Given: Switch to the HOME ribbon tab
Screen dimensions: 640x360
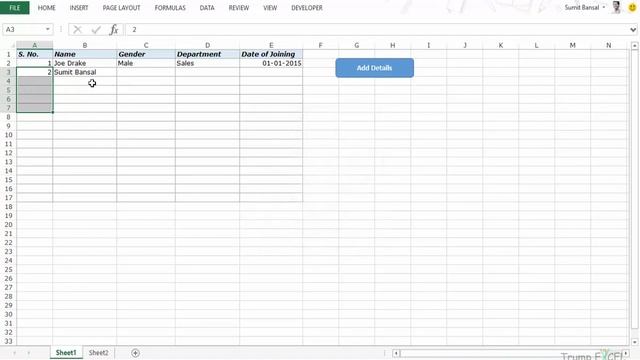Looking at the screenshot, I should [47, 8].
